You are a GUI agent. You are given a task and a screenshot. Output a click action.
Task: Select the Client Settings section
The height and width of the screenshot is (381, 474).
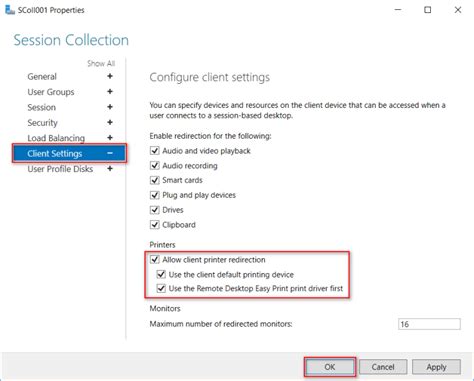[x=69, y=153]
